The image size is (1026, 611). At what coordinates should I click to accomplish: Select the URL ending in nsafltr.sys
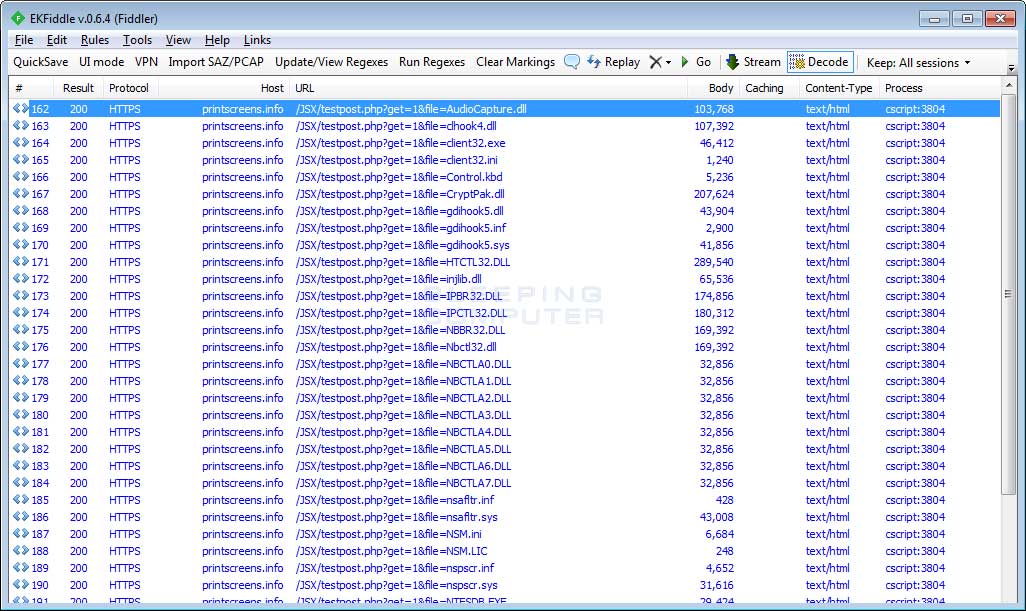(397, 517)
